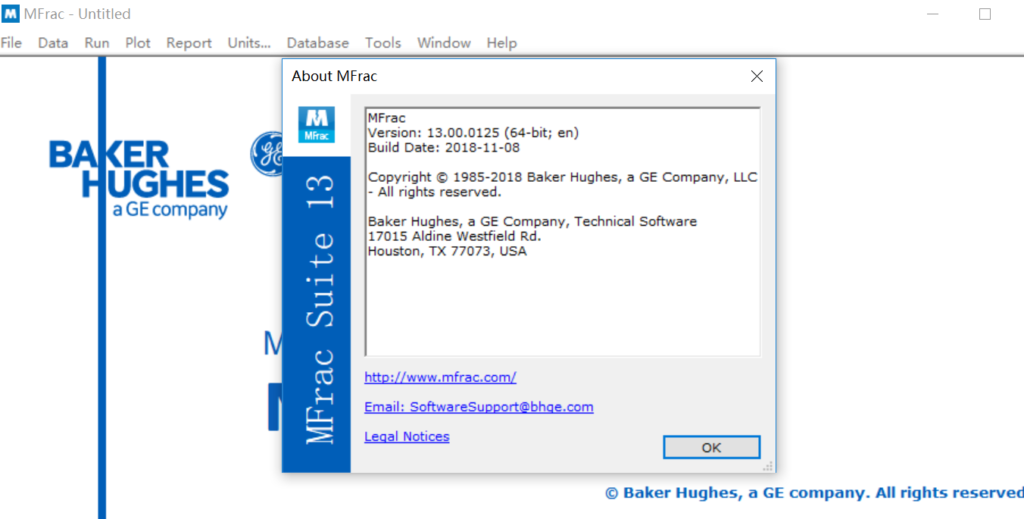The width and height of the screenshot is (1024, 519).
Task: Open the Tools menu
Action: point(383,43)
